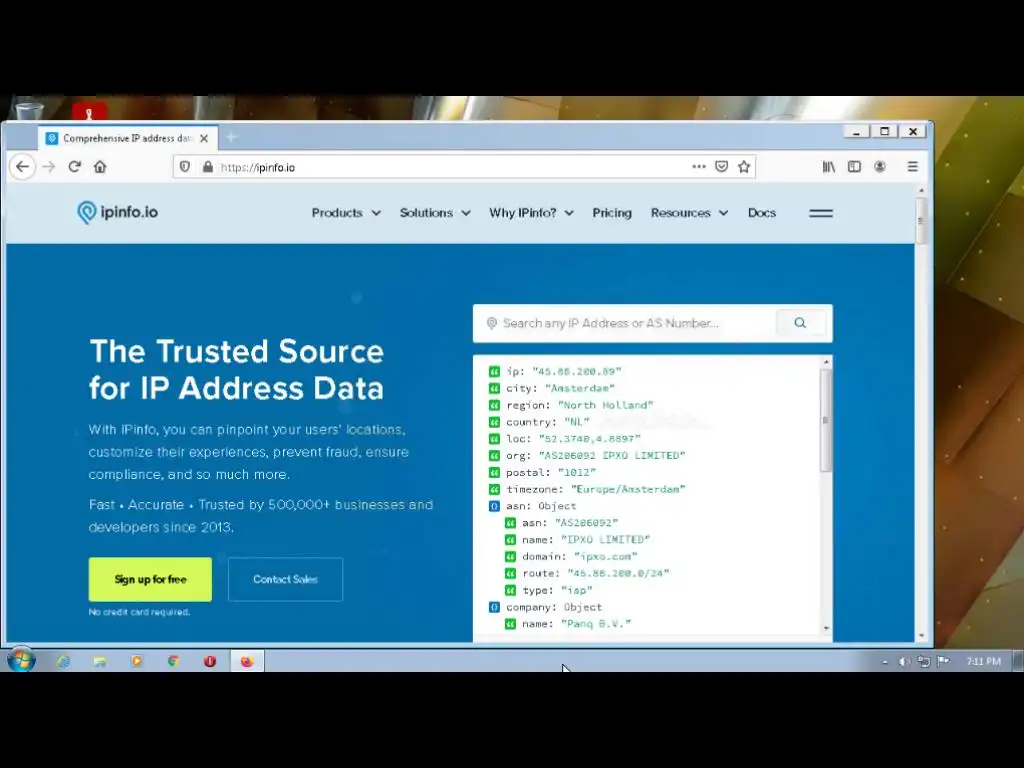The image size is (1024, 768).
Task: Open Firefox home page icon
Action: click(x=100, y=167)
